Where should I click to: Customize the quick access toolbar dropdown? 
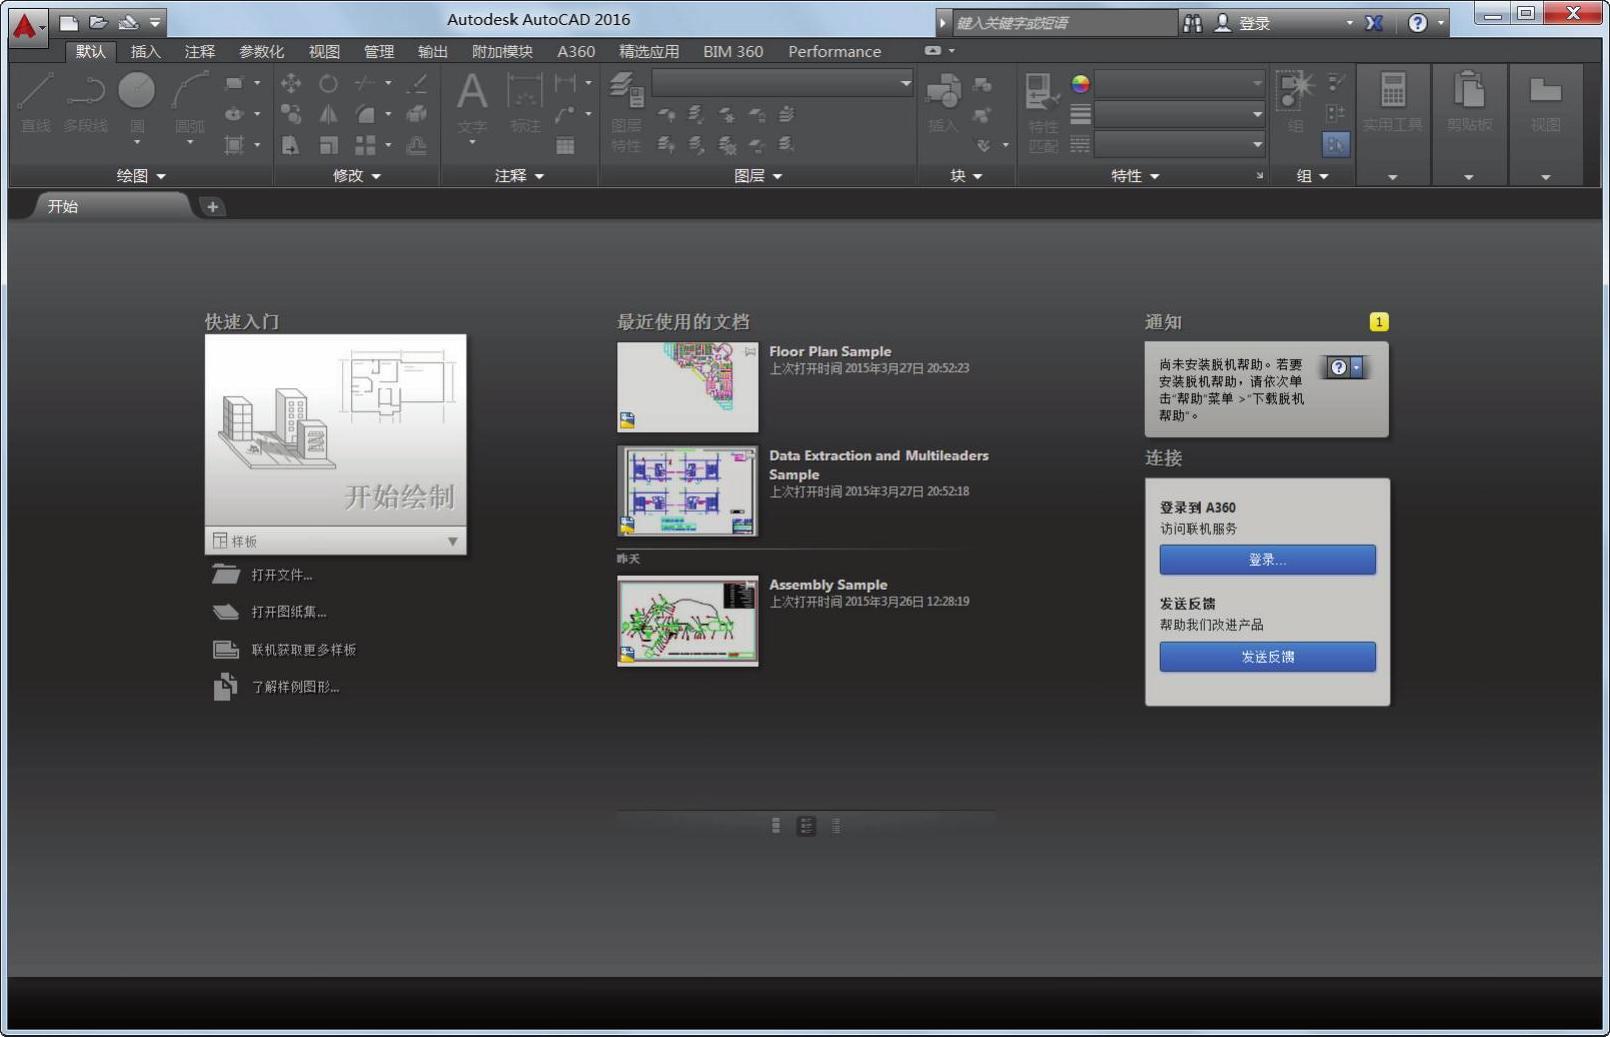click(155, 22)
